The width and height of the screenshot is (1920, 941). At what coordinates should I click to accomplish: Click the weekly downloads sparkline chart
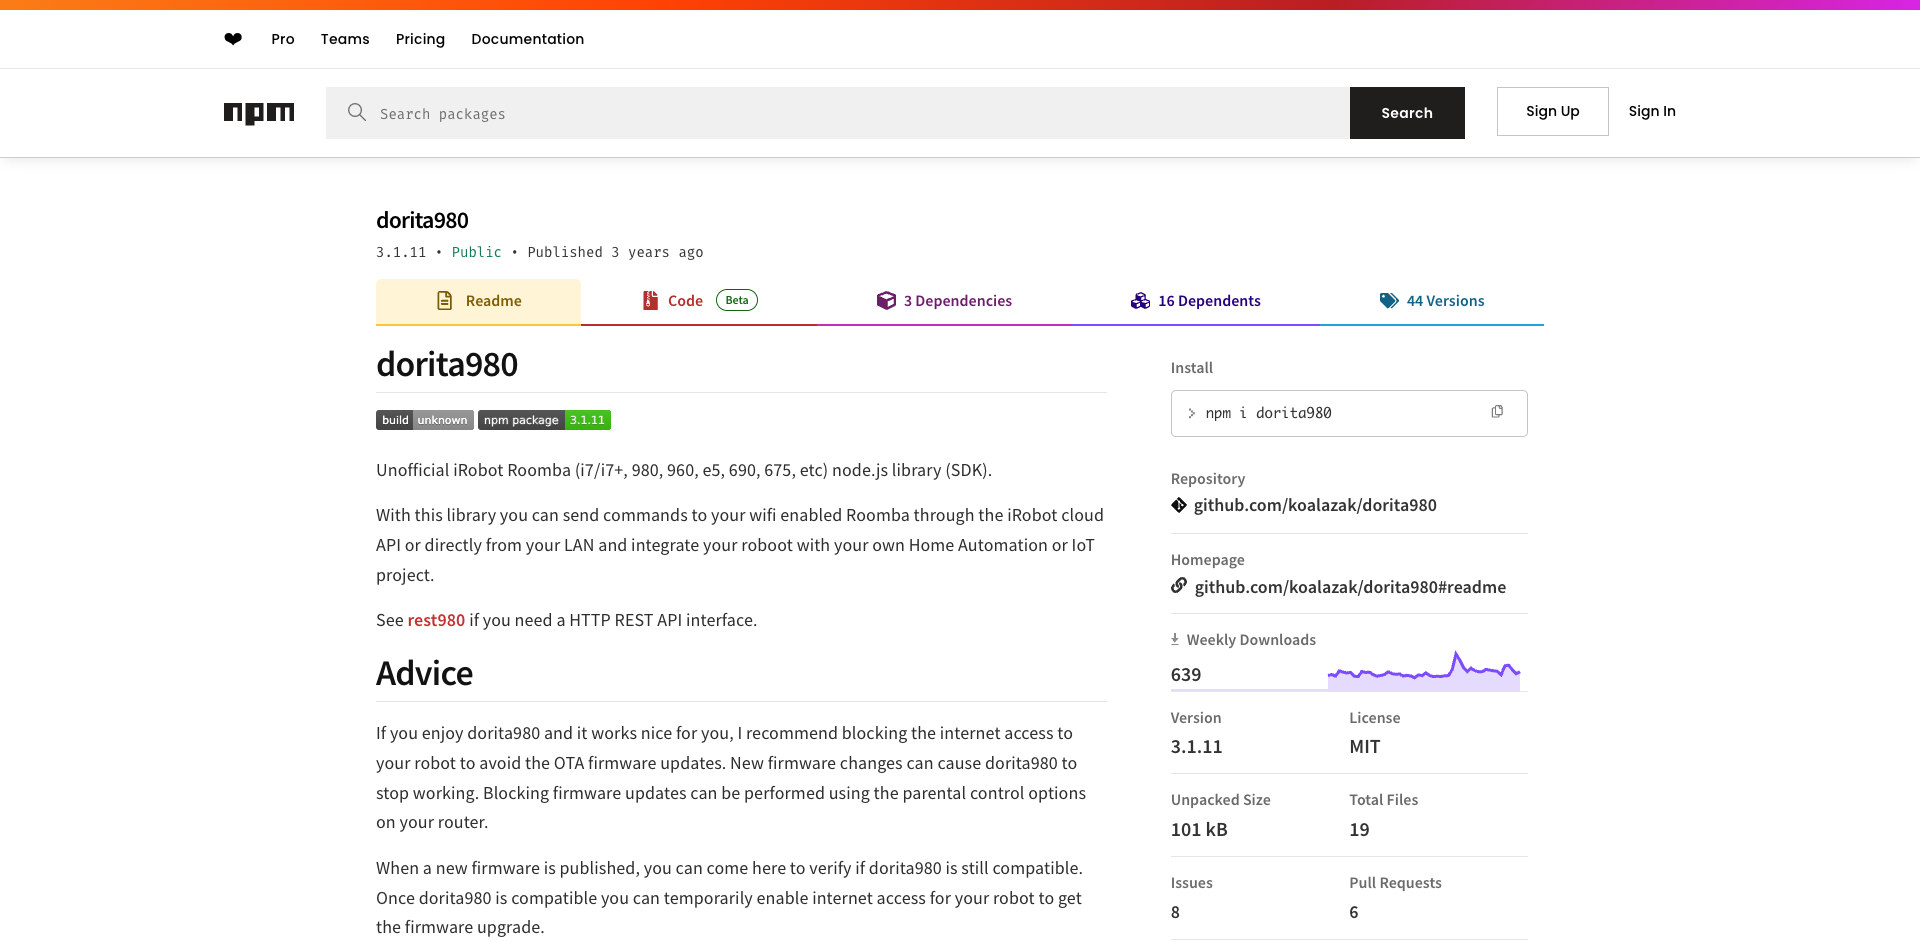(x=1424, y=670)
